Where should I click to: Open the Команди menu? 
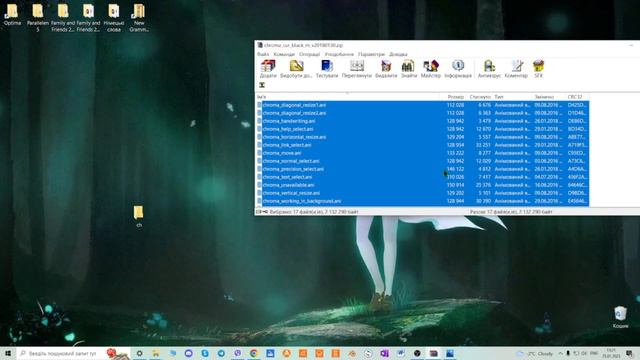[284, 54]
